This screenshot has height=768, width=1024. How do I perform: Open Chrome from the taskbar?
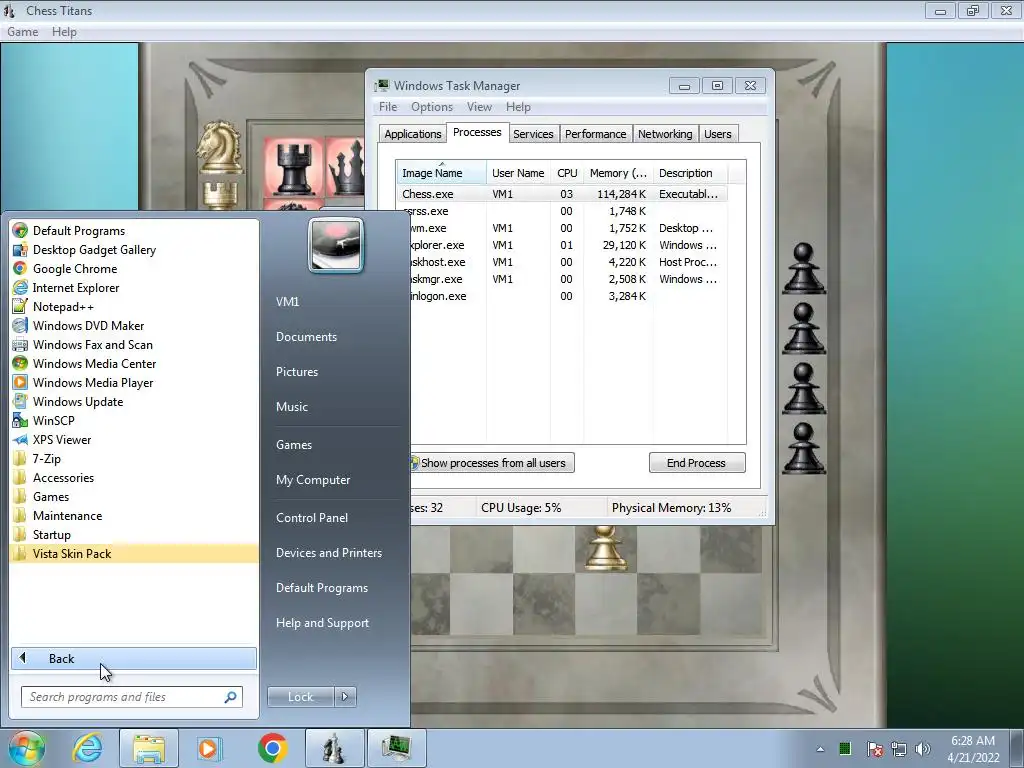click(272, 748)
